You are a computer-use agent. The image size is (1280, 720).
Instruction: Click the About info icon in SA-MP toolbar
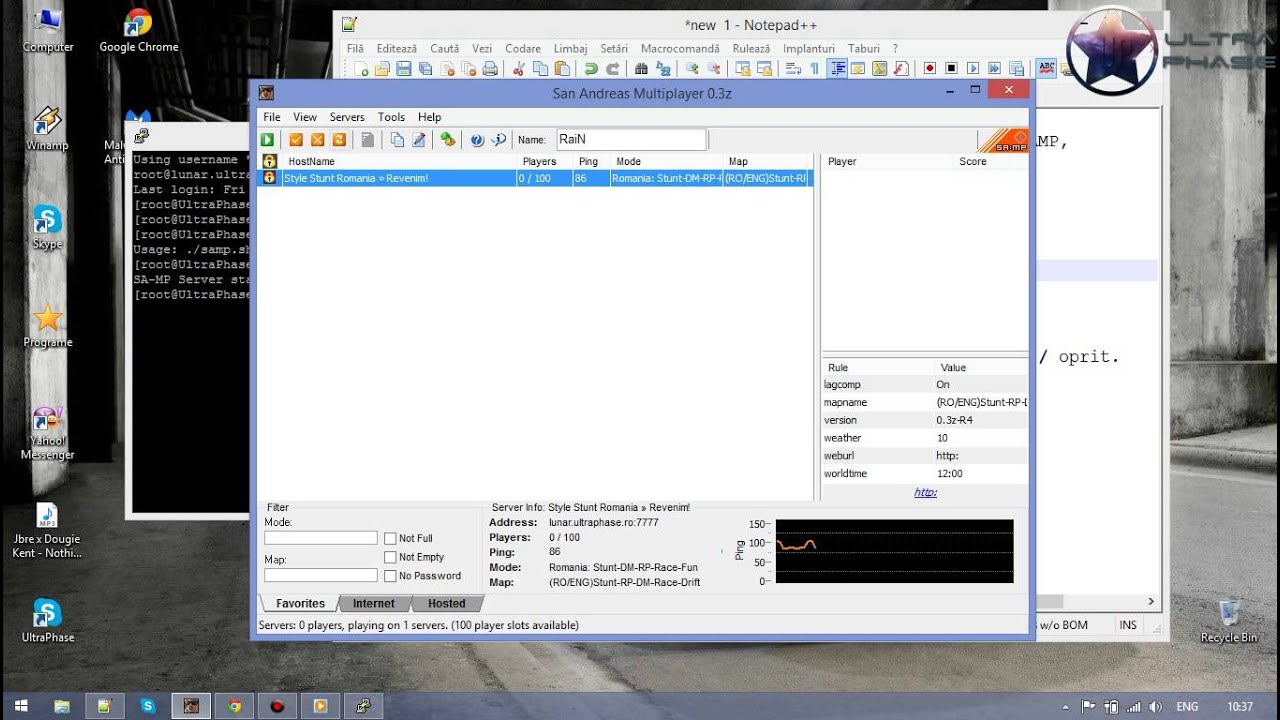coord(498,140)
